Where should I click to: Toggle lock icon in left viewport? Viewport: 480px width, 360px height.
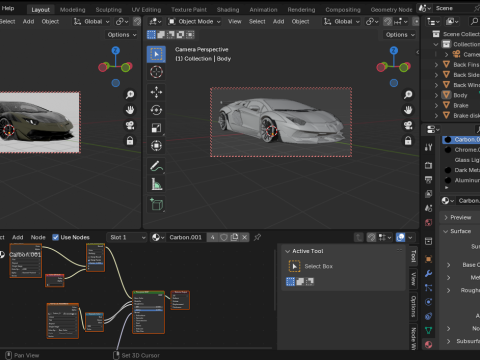click(x=130, y=141)
